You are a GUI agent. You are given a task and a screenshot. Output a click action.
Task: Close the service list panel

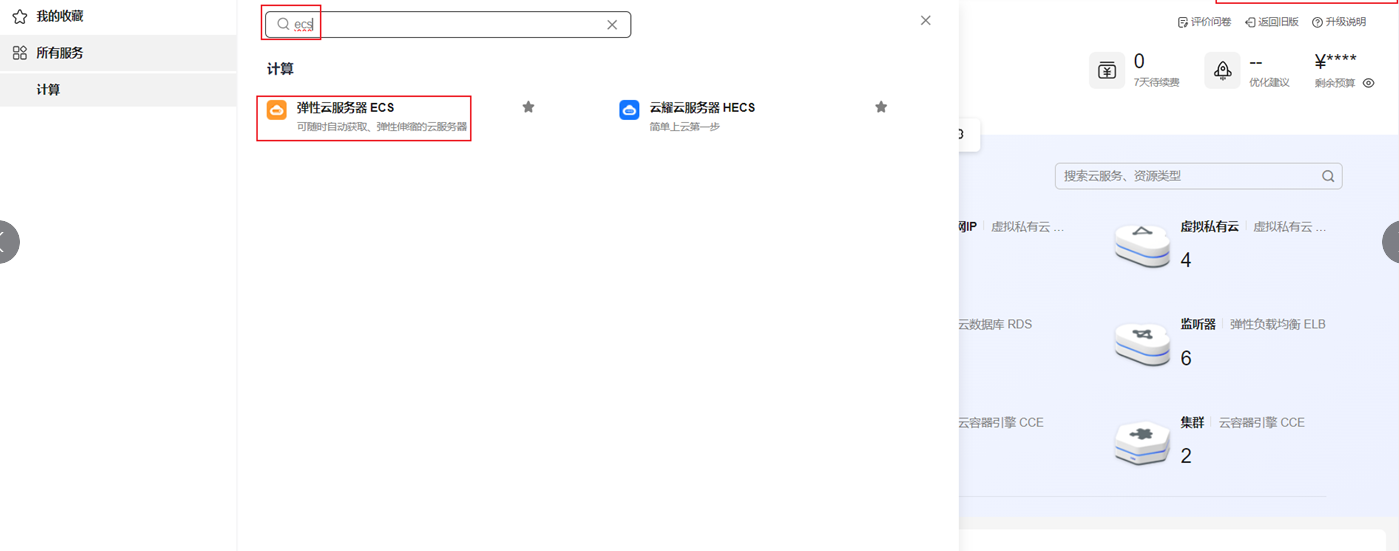(926, 20)
